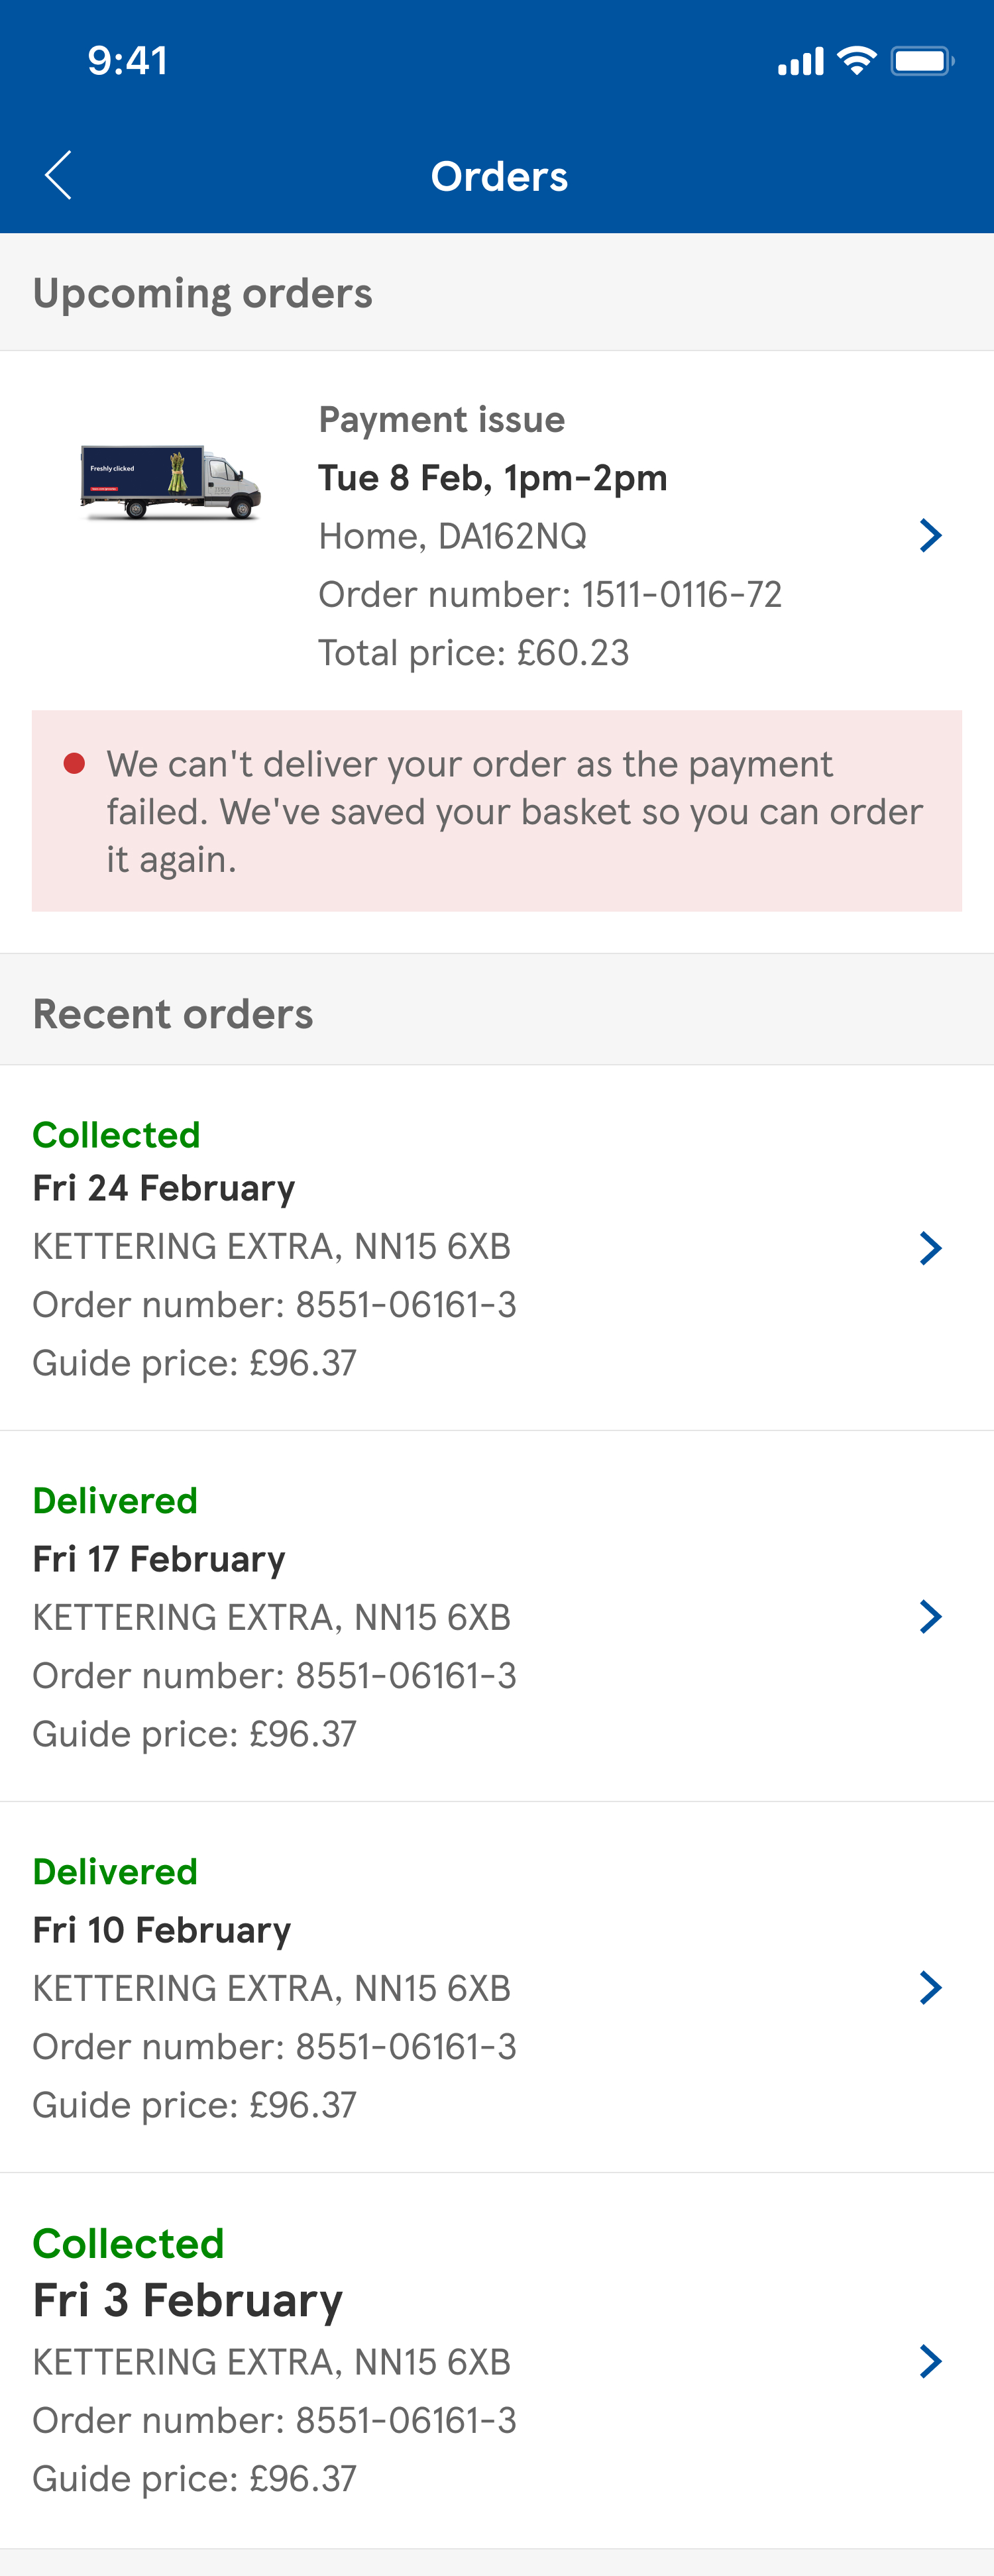The height and width of the screenshot is (2576, 994).
Task: Open payment issue order via chevron
Action: pos(930,535)
